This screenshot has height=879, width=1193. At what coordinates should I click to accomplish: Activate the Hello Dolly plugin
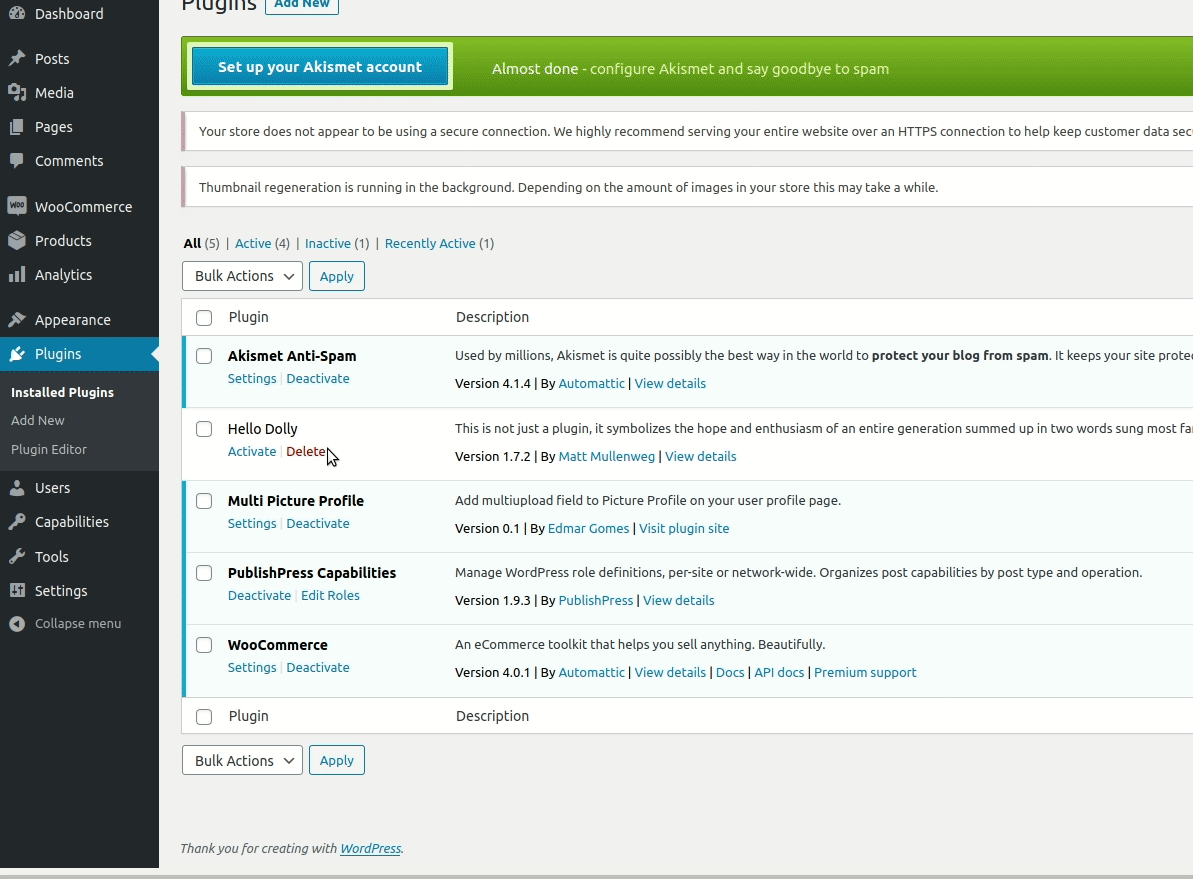(x=252, y=451)
